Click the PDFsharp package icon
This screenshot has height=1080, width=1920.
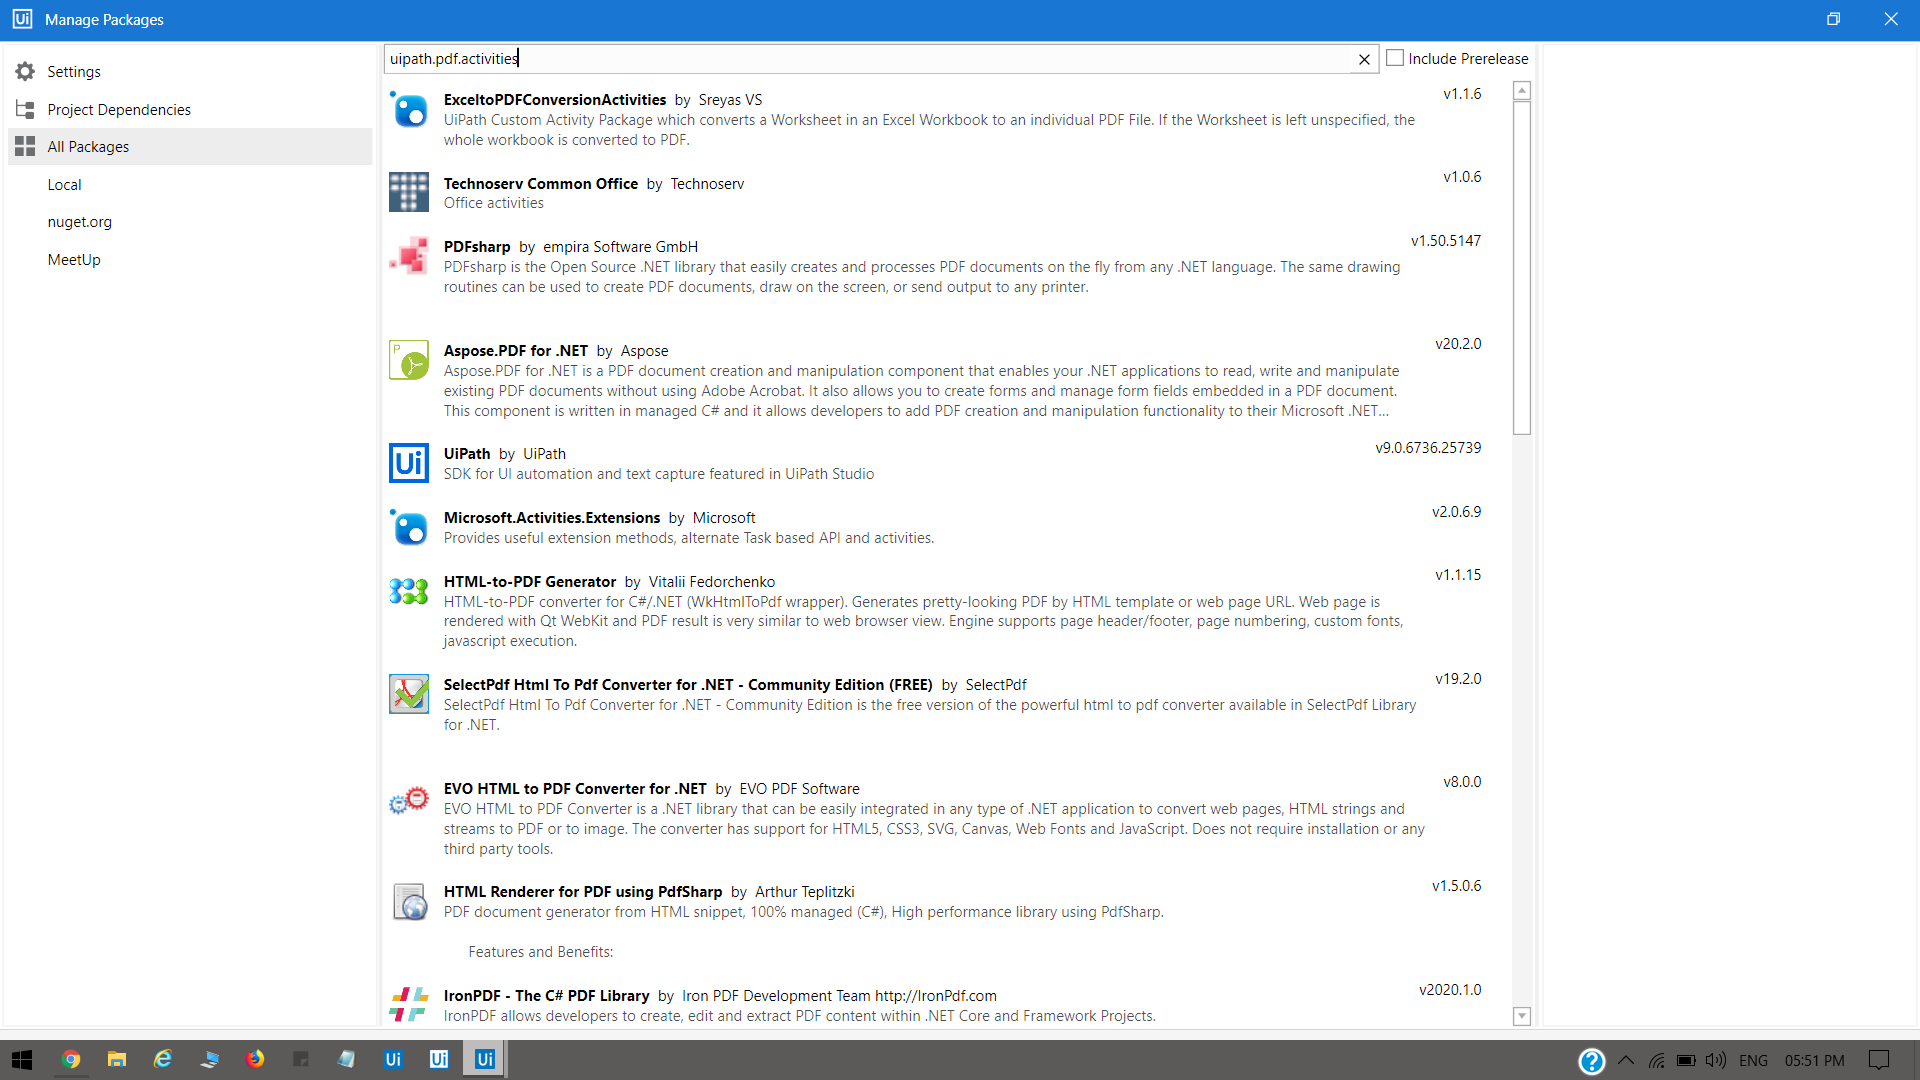point(409,256)
